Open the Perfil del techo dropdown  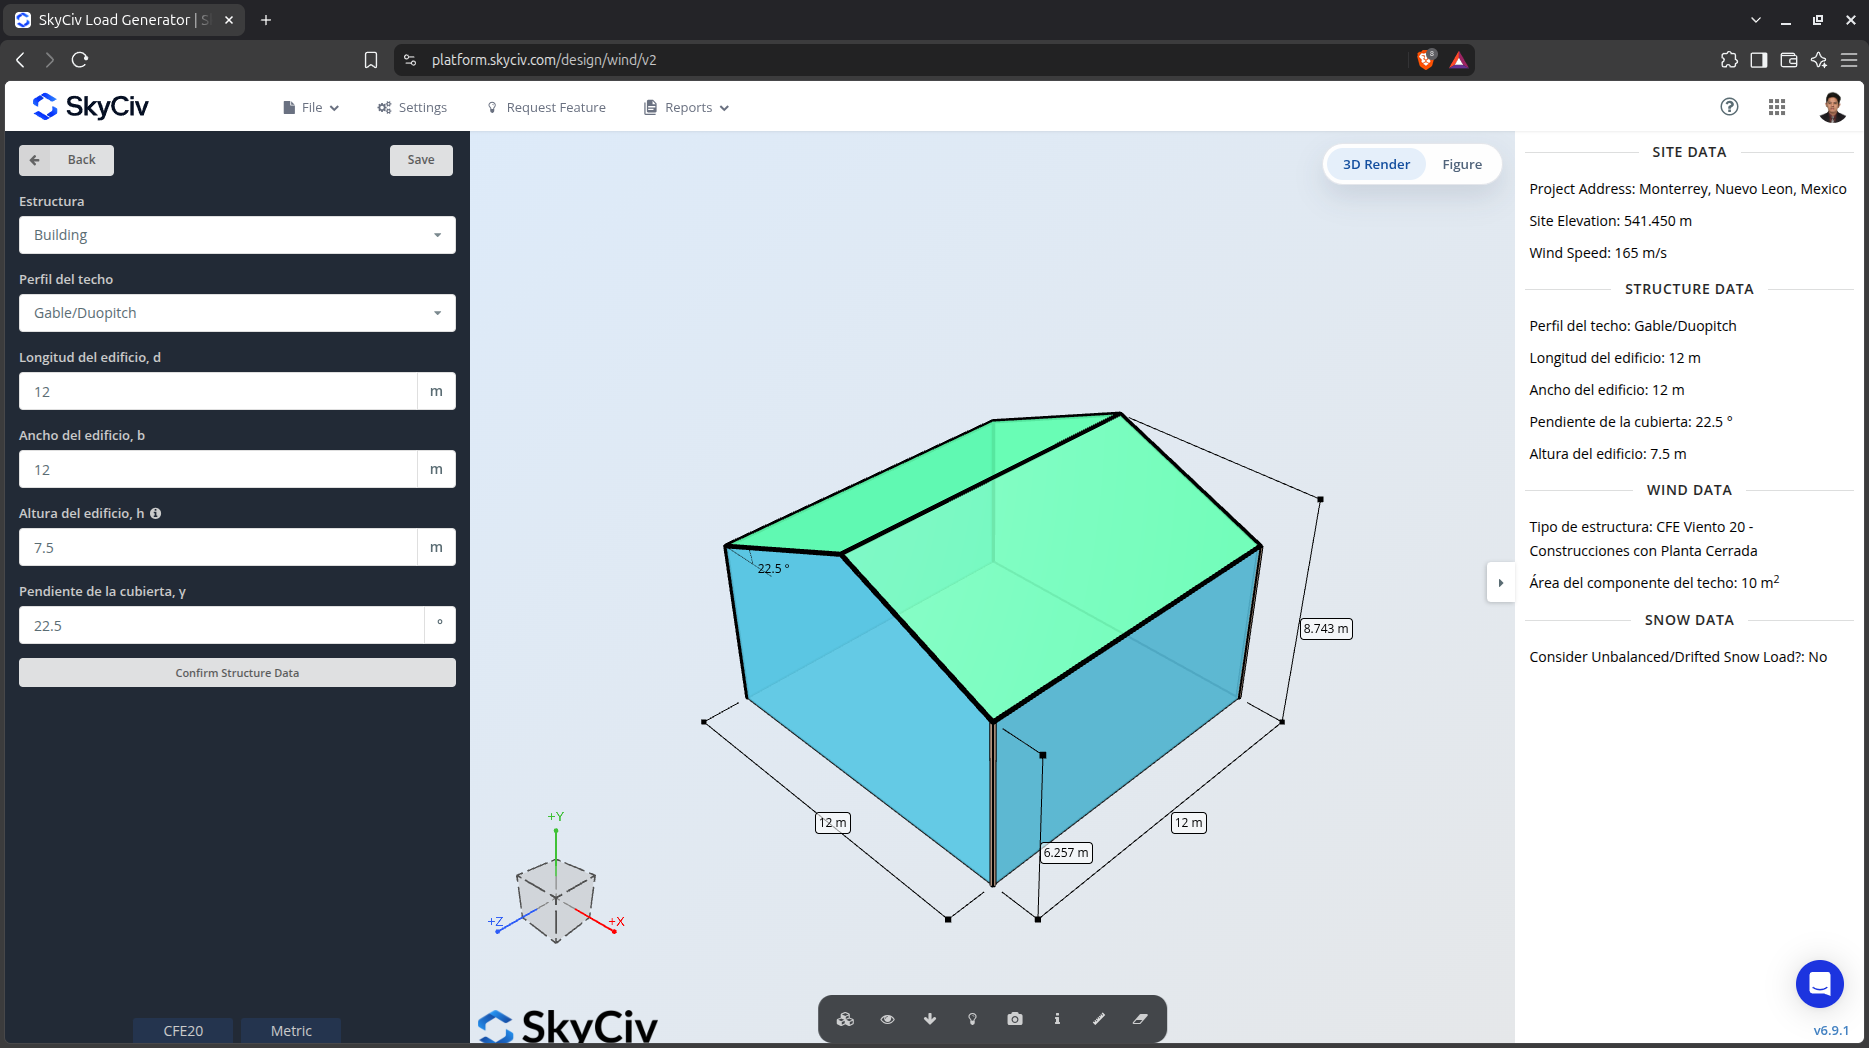pos(237,313)
